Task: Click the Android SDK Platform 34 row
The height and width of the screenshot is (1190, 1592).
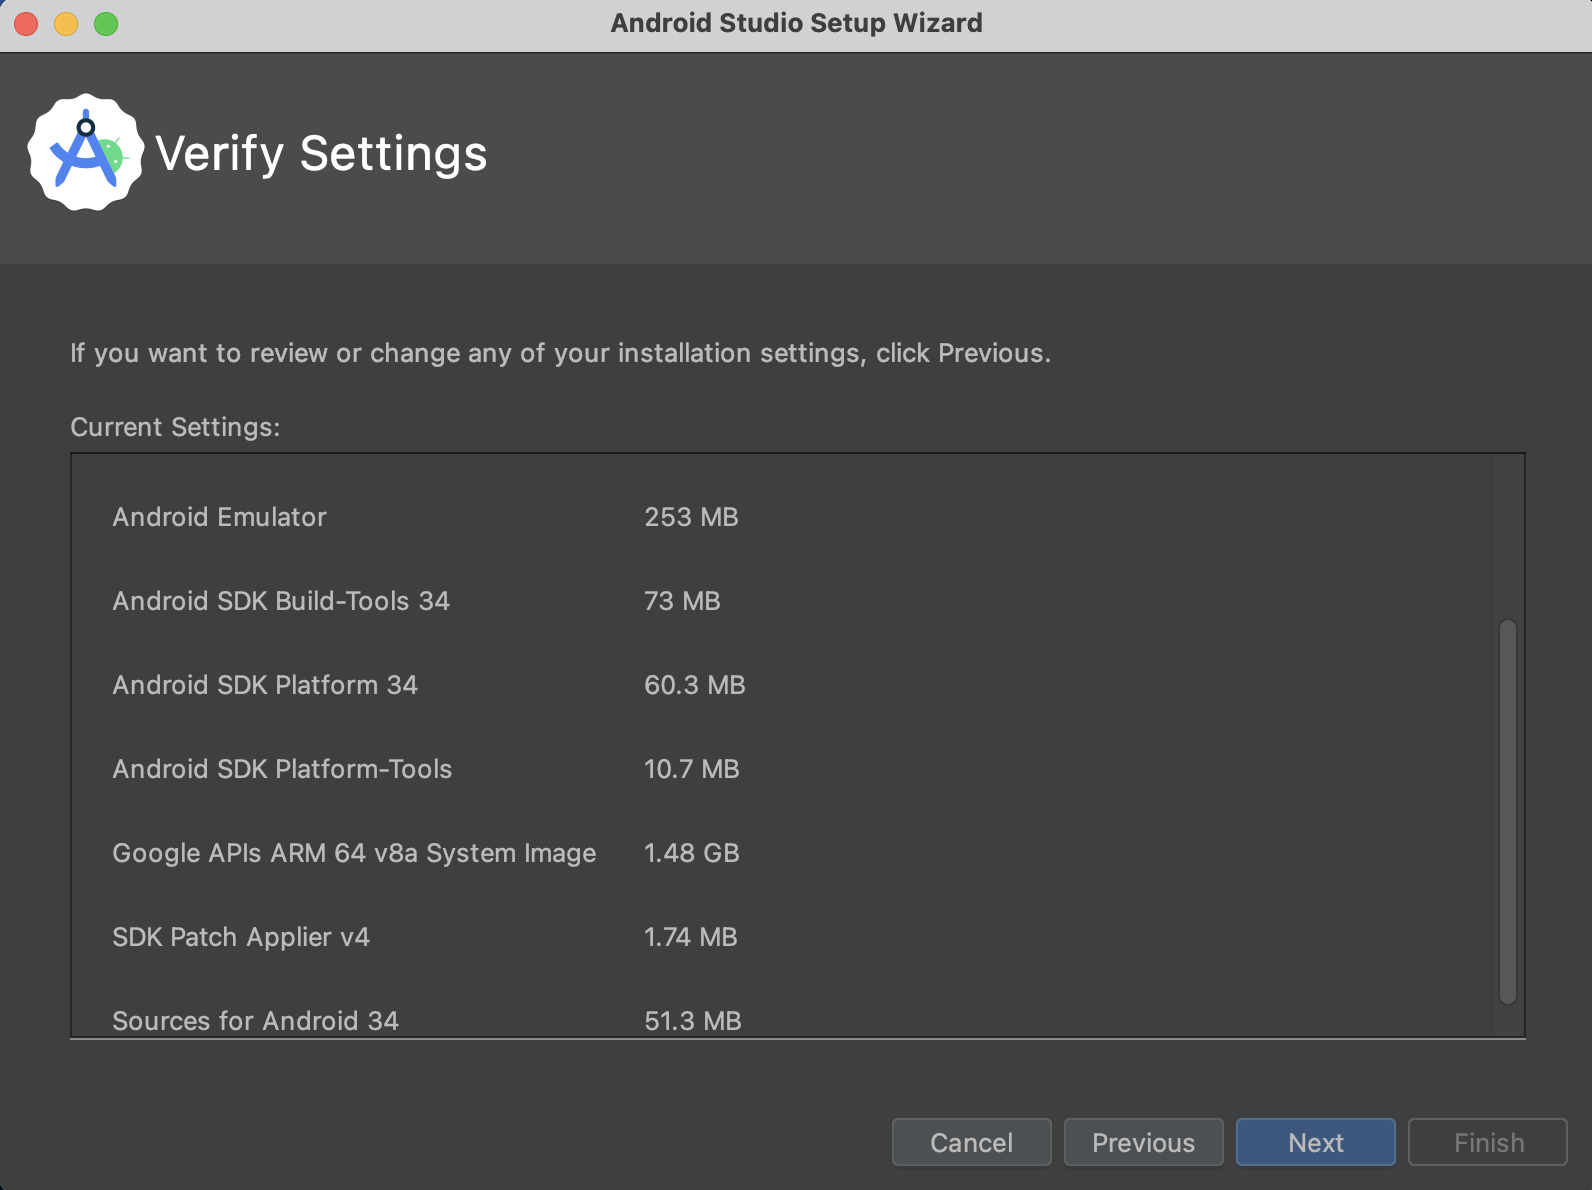Action: [x=265, y=685]
